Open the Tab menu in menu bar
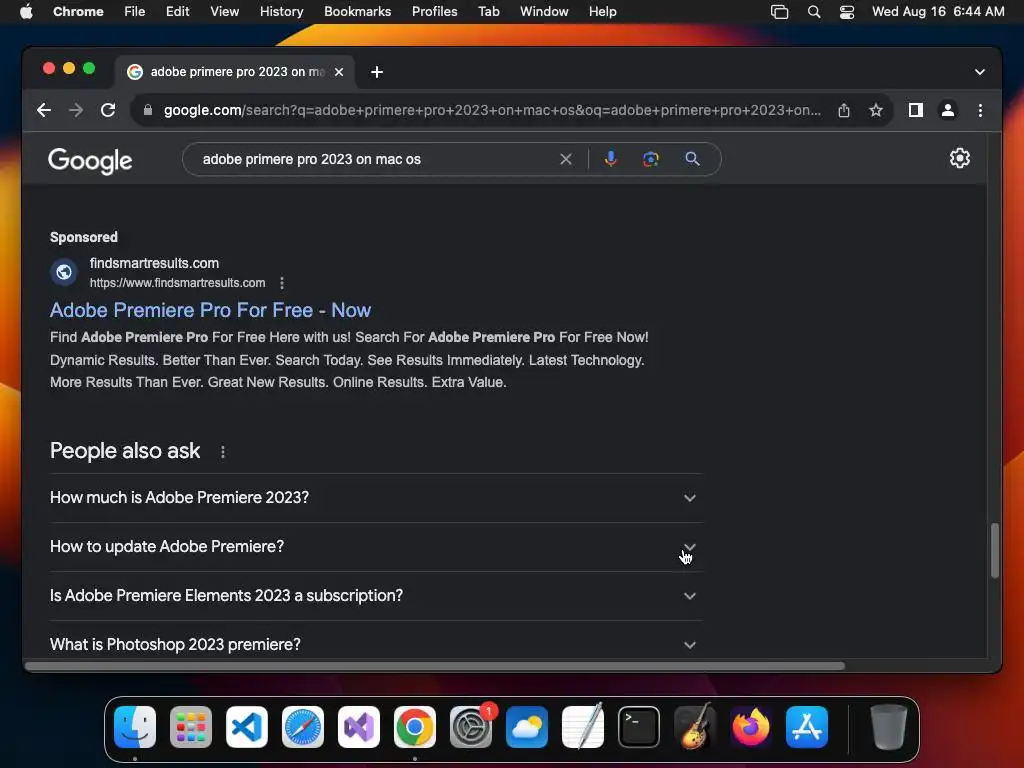The height and width of the screenshot is (768, 1024). coord(488,11)
